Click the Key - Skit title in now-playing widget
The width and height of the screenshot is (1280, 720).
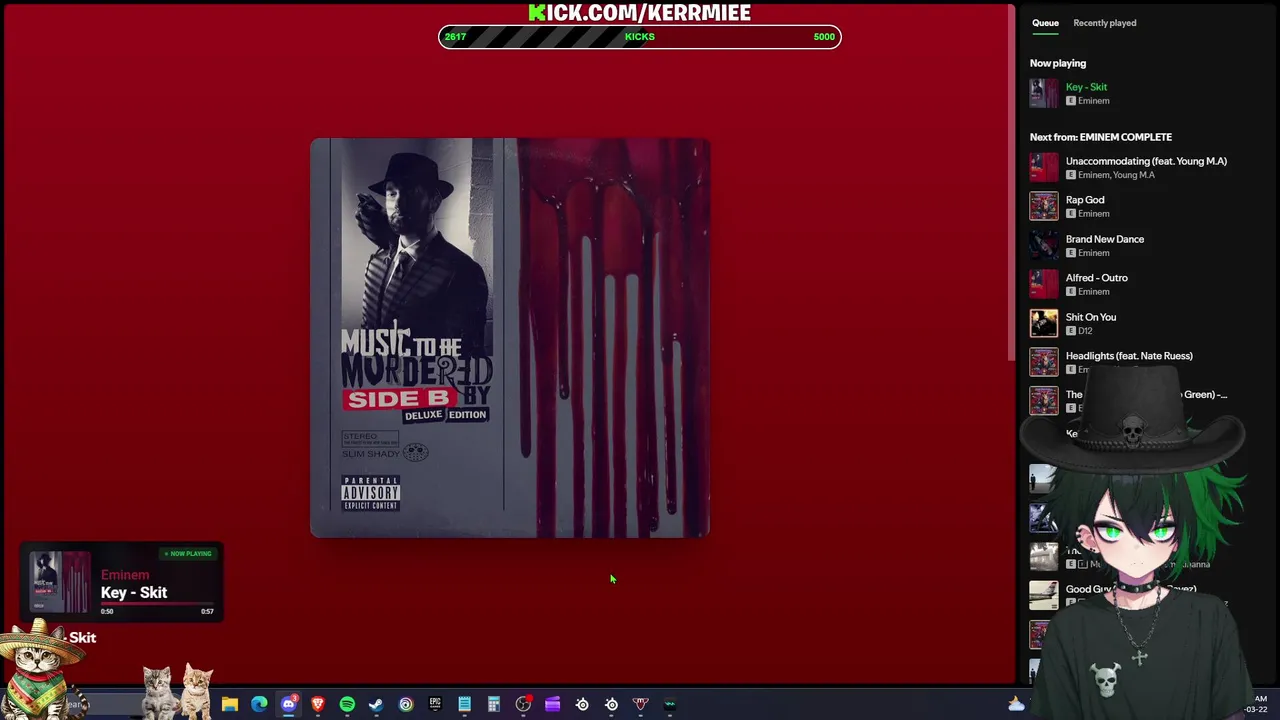[134, 593]
